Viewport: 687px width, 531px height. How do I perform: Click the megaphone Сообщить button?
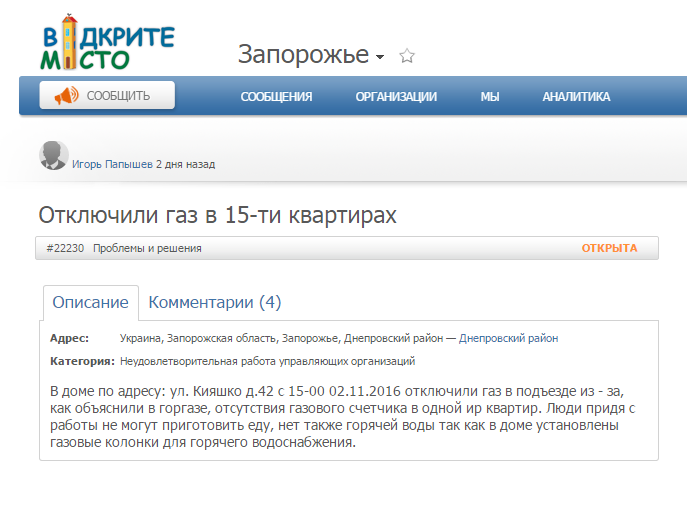[x=107, y=96]
